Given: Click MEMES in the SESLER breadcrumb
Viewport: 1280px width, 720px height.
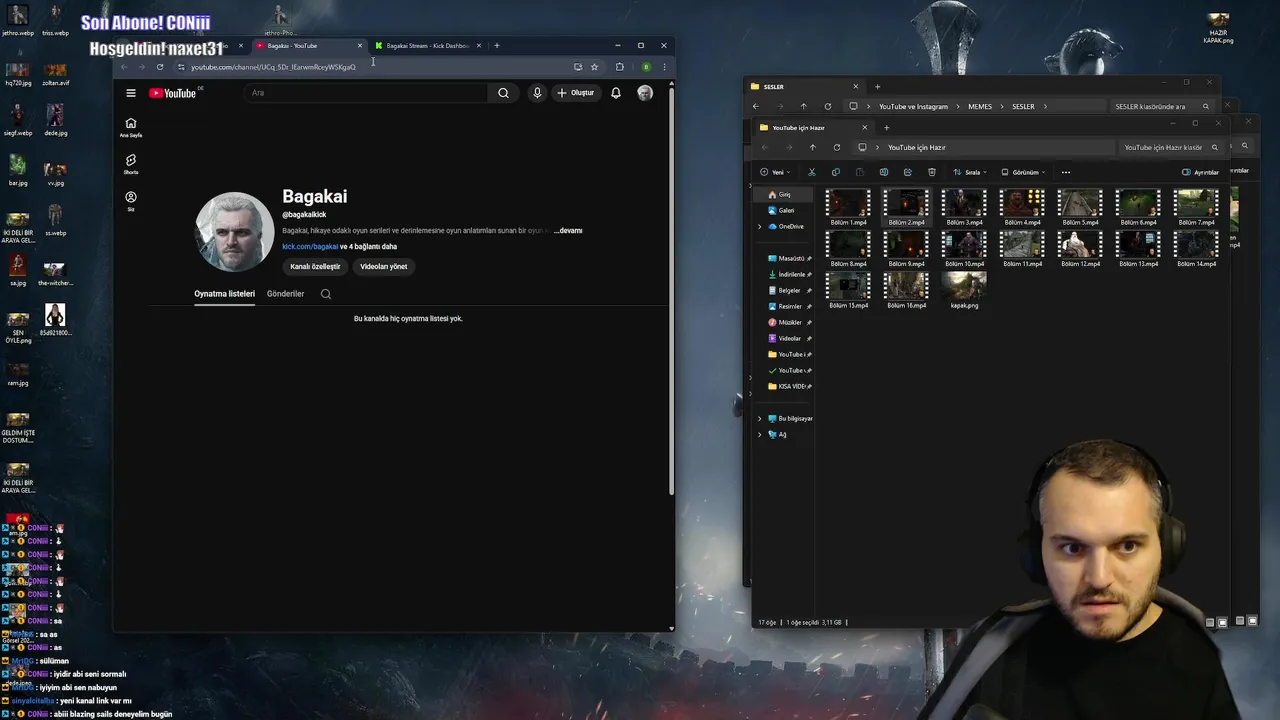Looking at the screenshot, I should pos(980,106).
